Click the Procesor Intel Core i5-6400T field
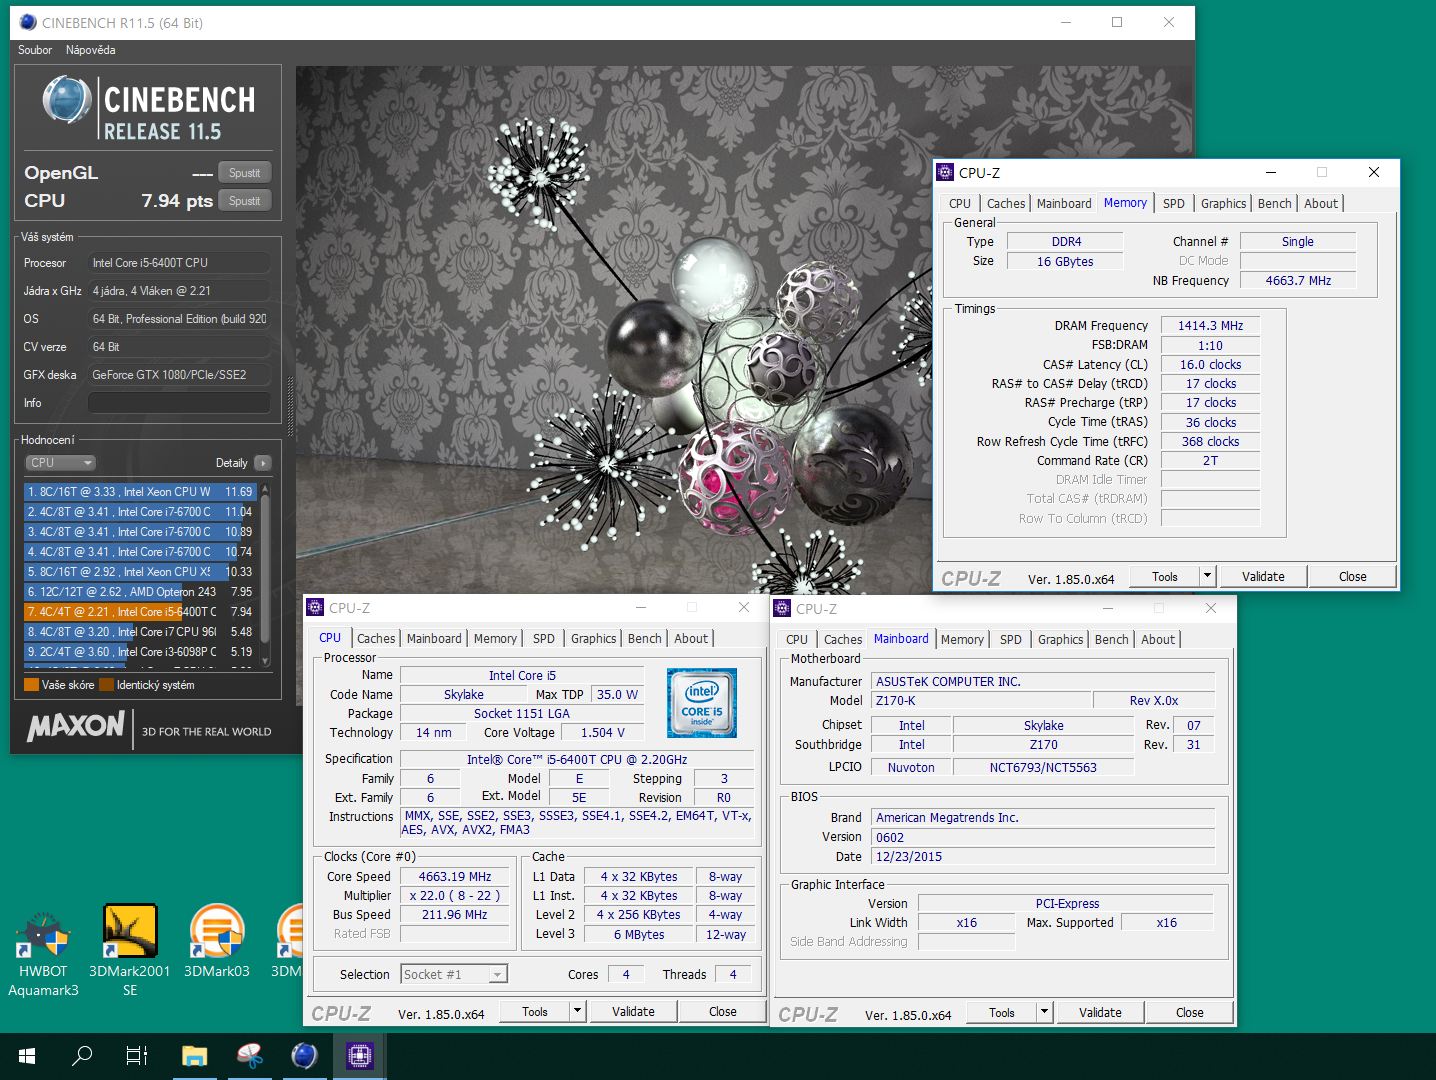The height and width of the screenshot is (1080, 1436). pyautogui.click(x=179, y=263)
